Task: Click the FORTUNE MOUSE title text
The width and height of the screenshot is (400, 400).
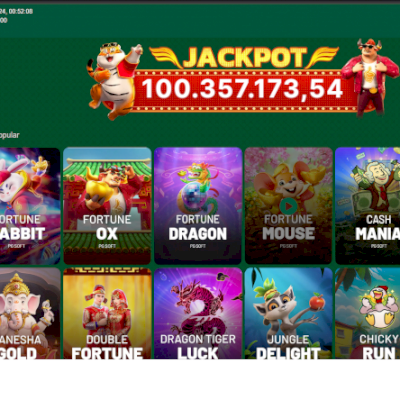Action: pos(288,227)
